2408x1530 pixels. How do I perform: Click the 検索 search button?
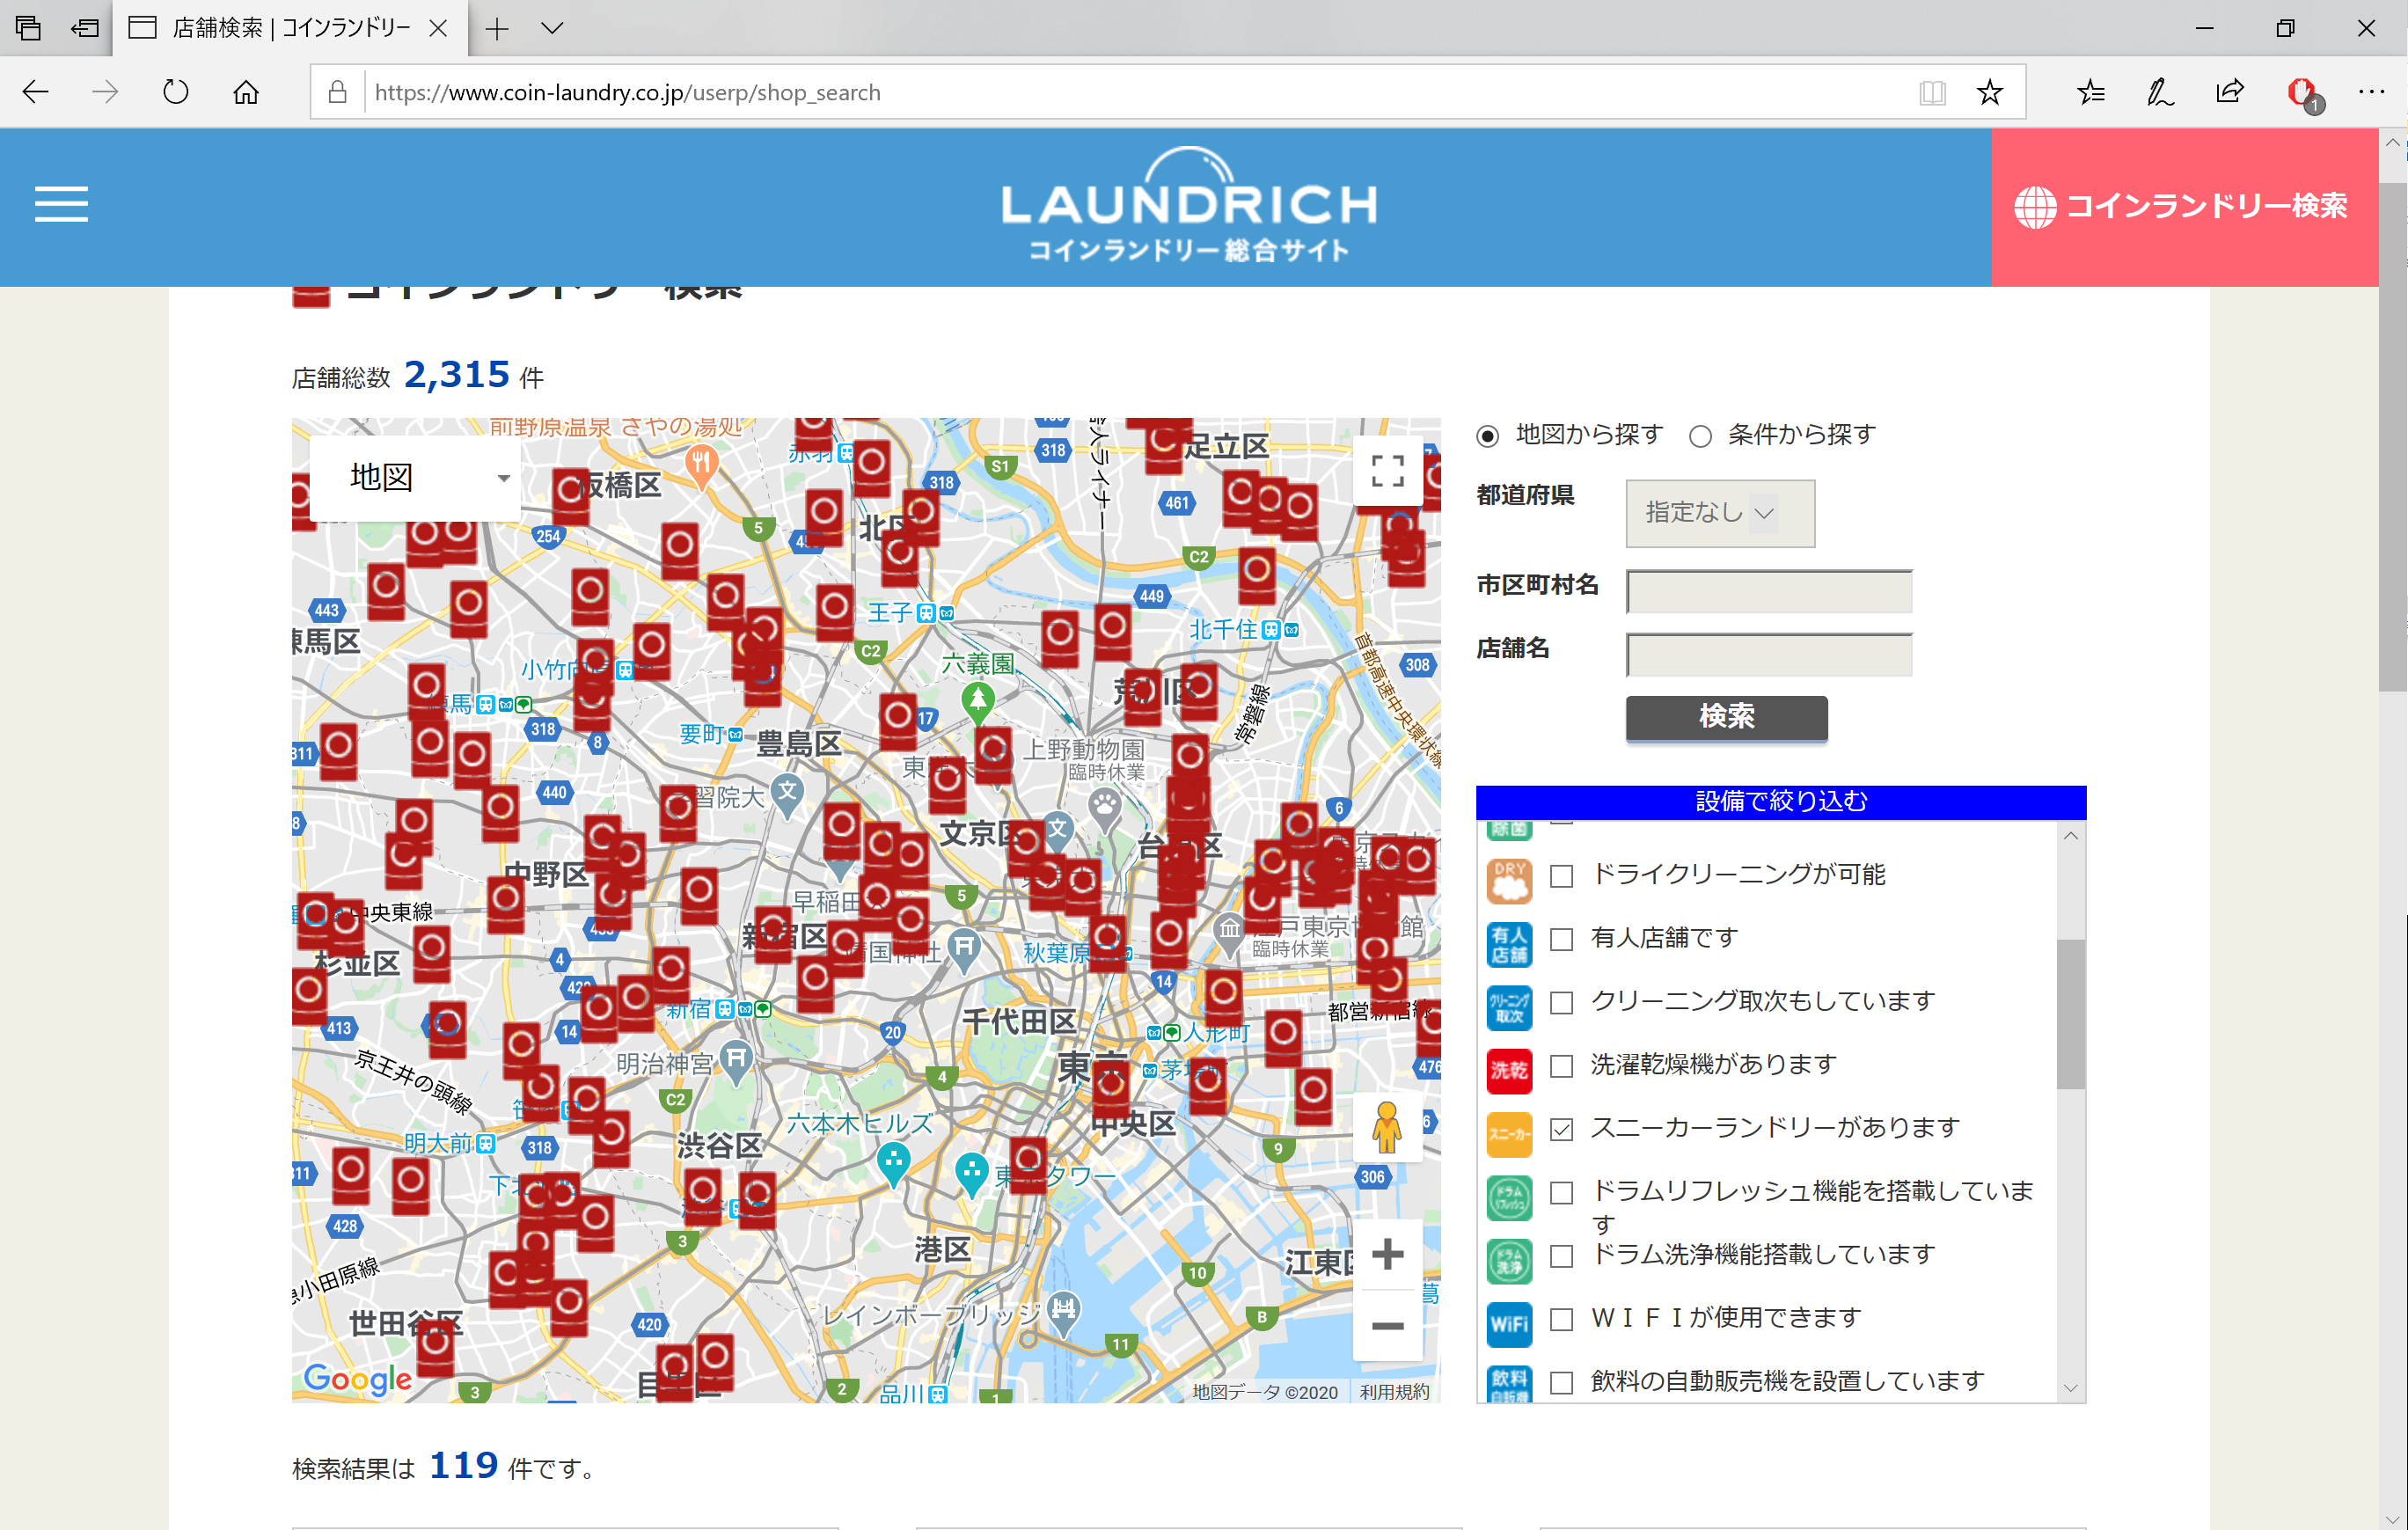point(1726,718)
